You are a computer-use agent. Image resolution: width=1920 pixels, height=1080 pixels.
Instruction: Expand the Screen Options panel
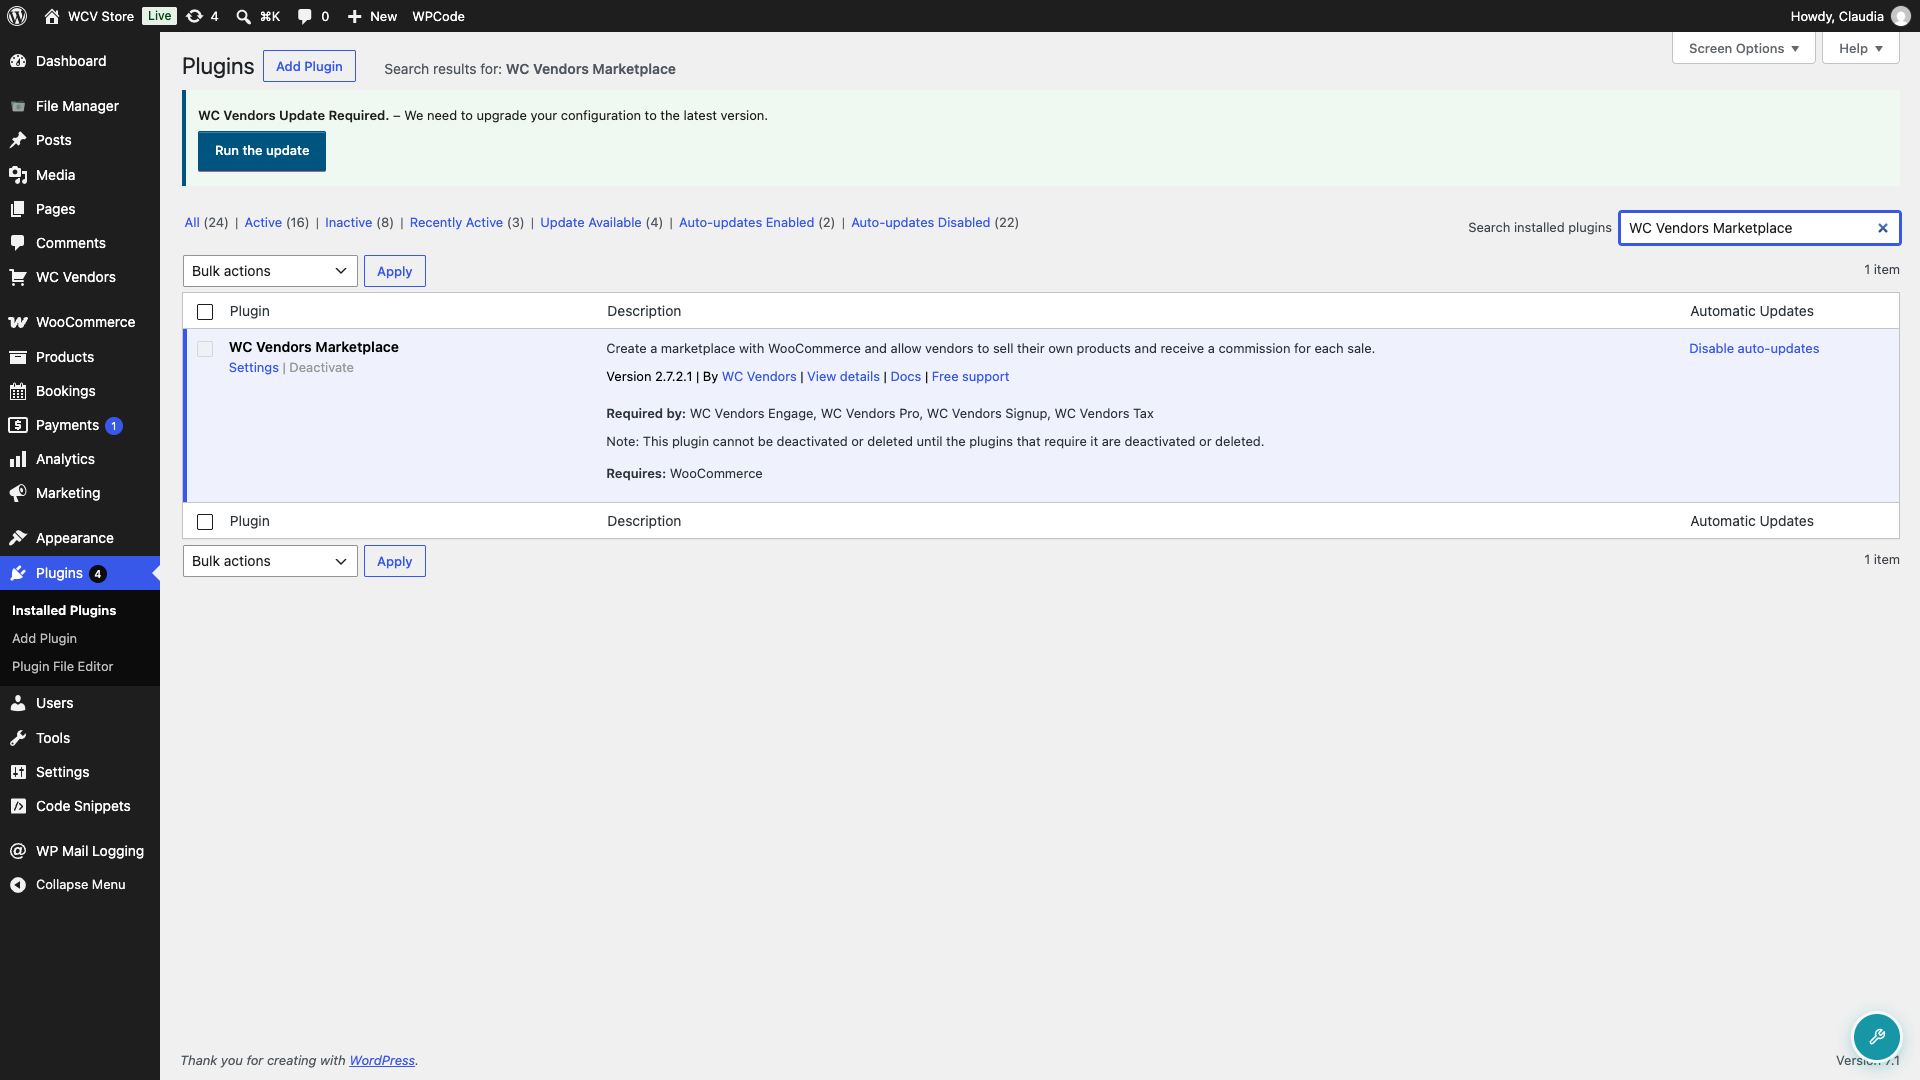pyautogui.click(x=1744, y=48)
